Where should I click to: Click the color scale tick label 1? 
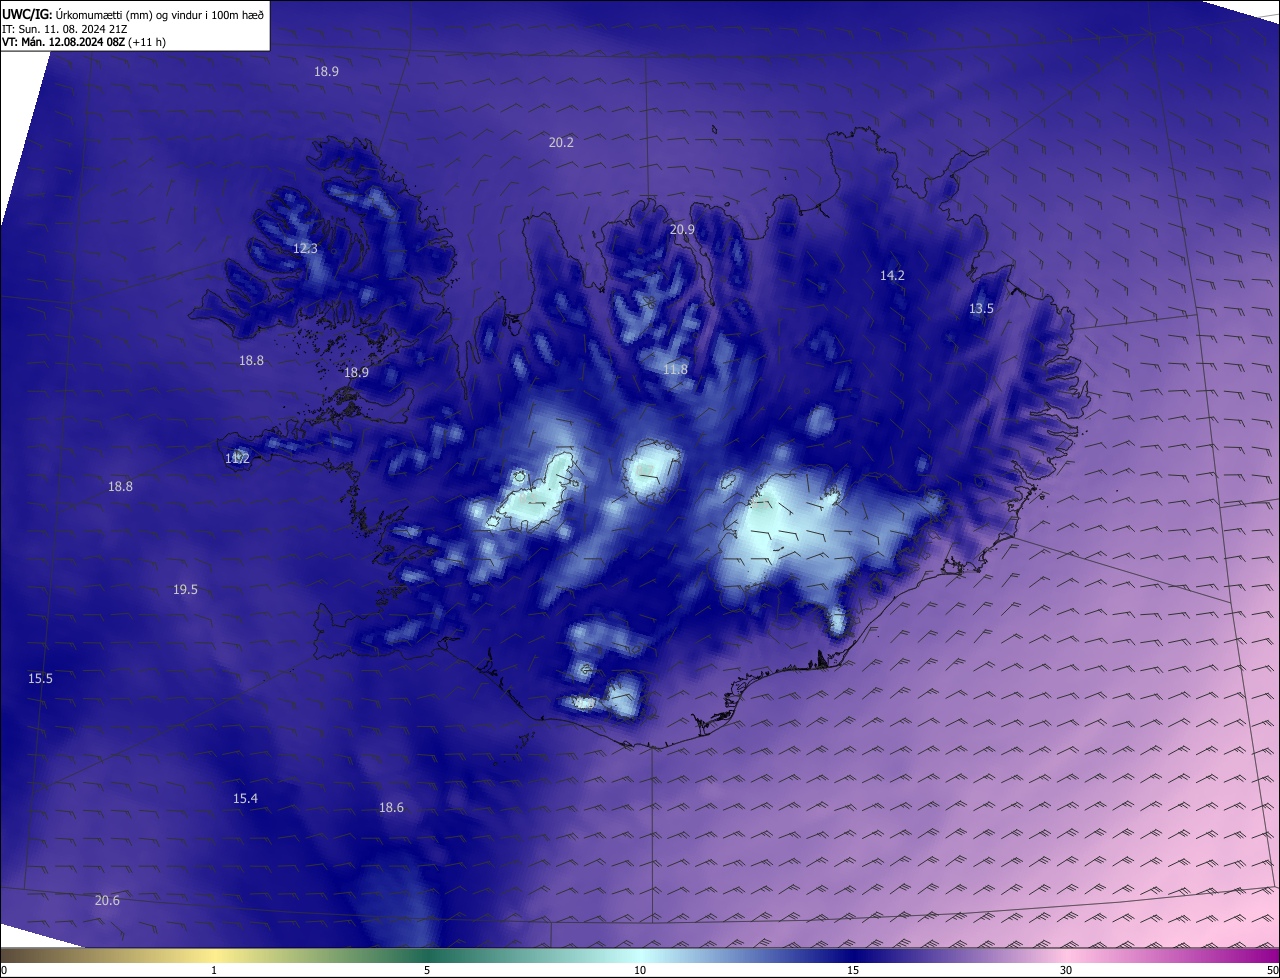[214, 971]
